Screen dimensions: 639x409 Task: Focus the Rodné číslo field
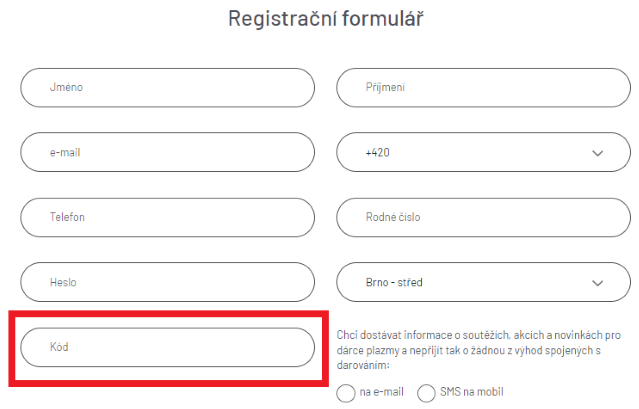(484, 217)
